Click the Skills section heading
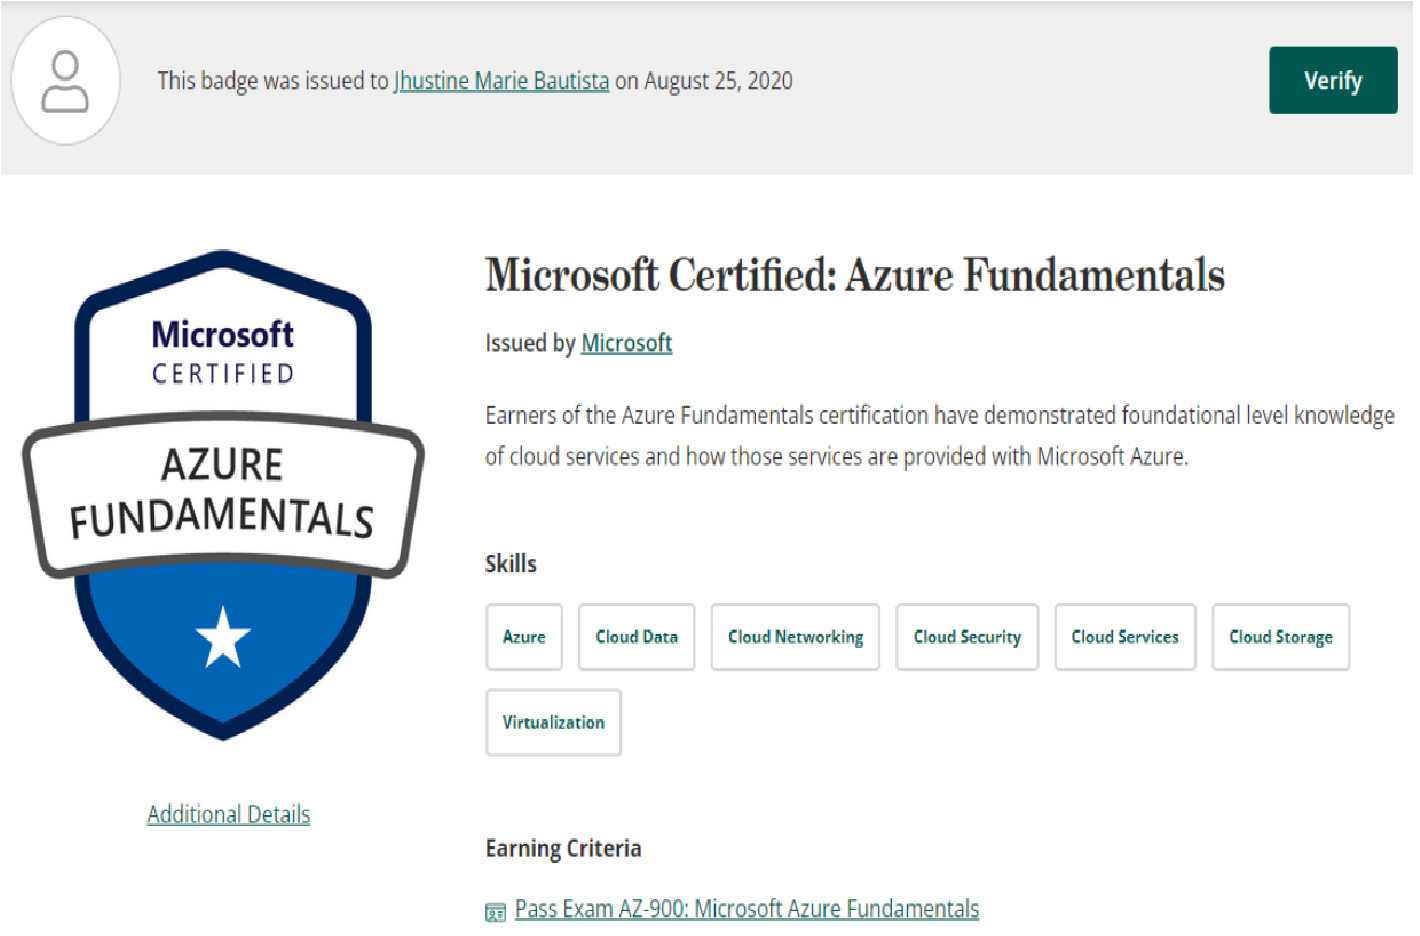Image resolution: width=1420 pixels, height=936 pixels. [510, 564]
